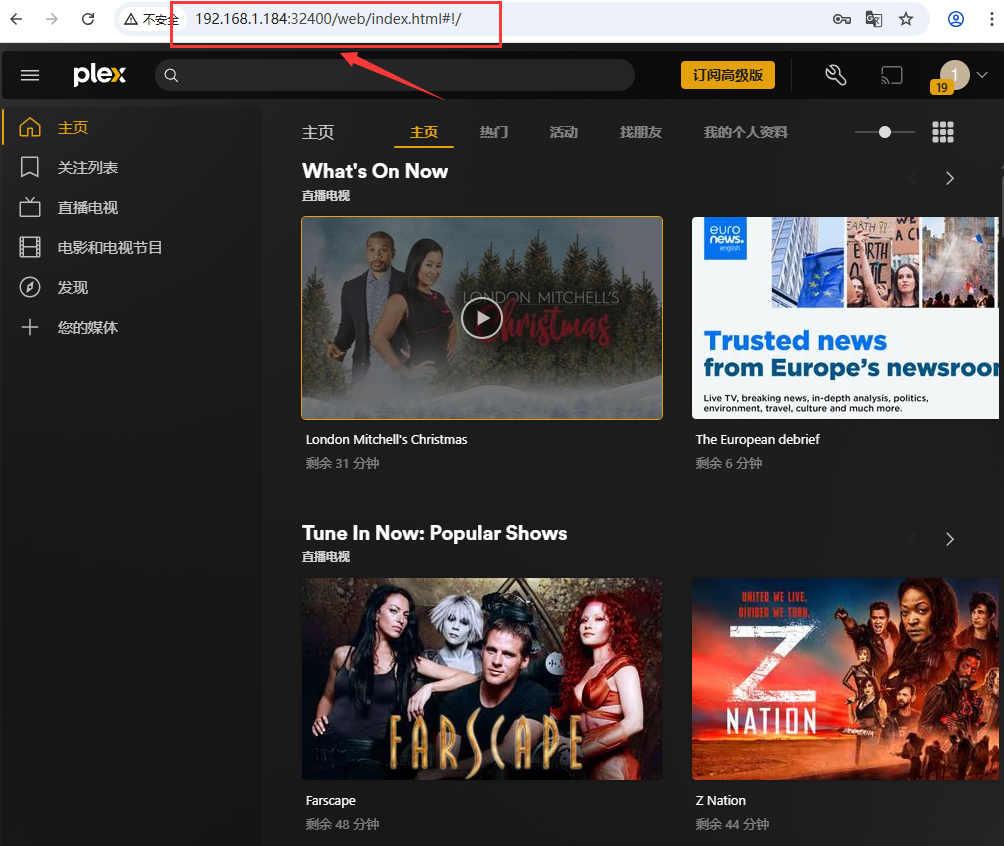Open the Plex settings wrench icon
The image size is (1004, 846).
coord(836,75)
